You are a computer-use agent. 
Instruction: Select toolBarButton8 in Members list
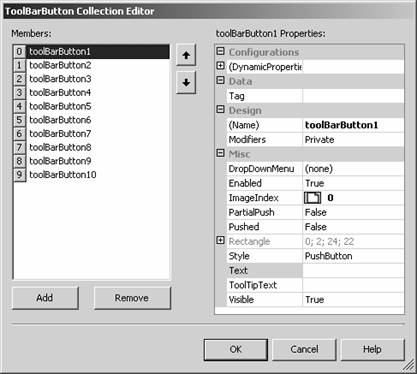[x=98, y=147]
